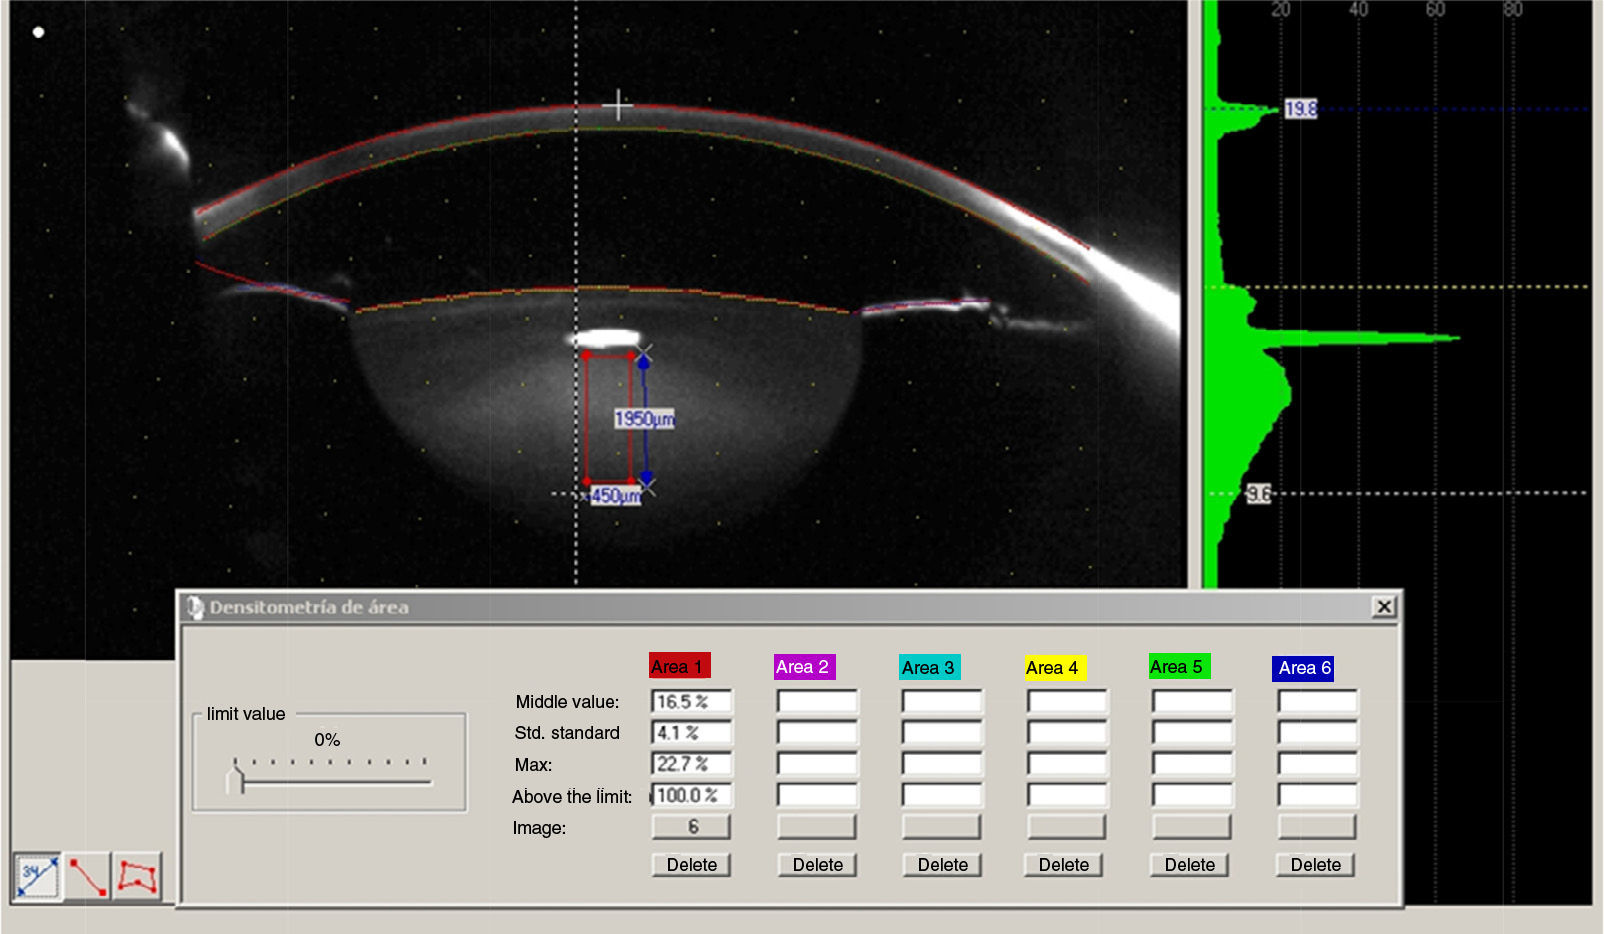1604x934 pixels.
Task: Delete the Area 6 measurement
Action: (x=1315, y=865)
